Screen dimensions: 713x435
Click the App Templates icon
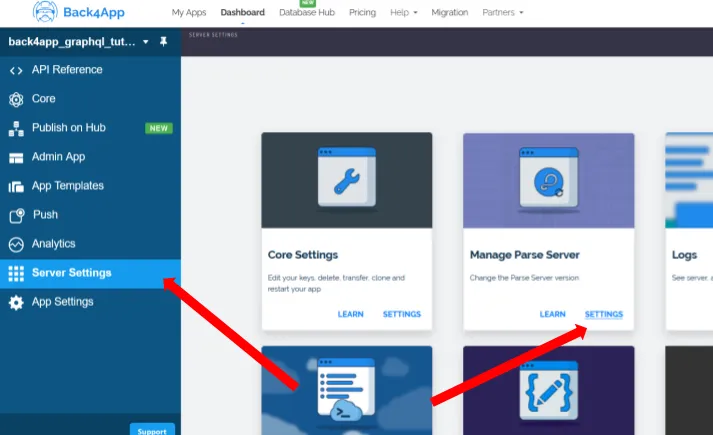[16, 187]
